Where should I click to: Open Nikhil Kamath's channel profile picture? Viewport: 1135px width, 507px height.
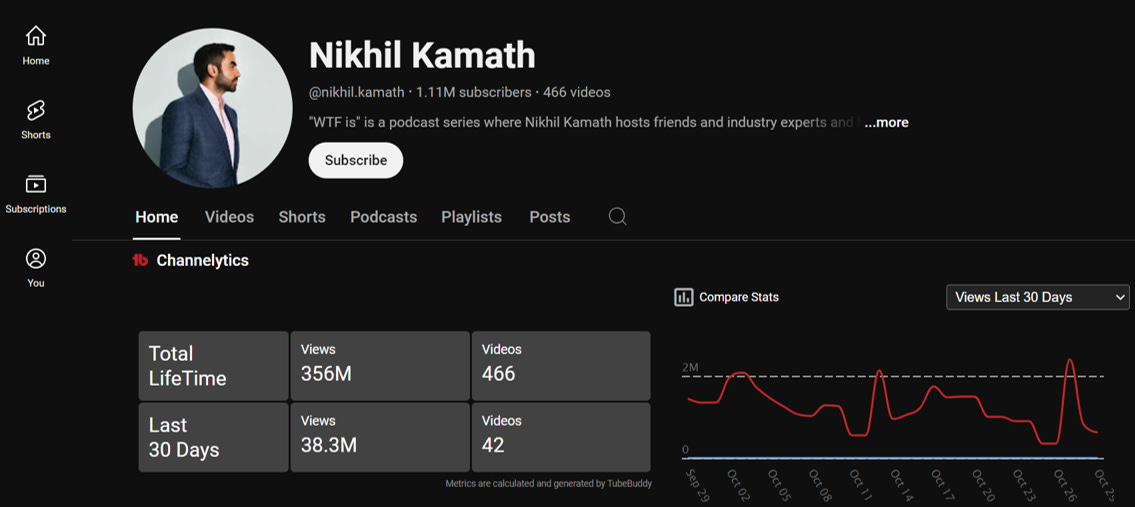click(x=212, y=109)
